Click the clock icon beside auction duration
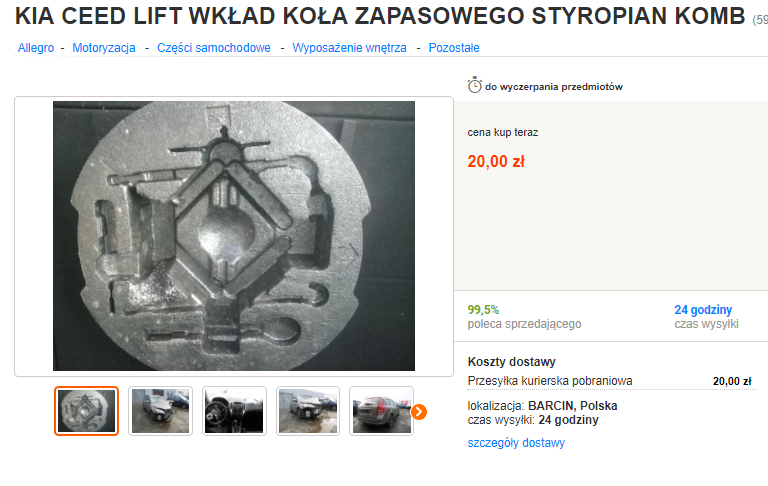This screenshot has height=486, width=768. [x=475, y=85]
